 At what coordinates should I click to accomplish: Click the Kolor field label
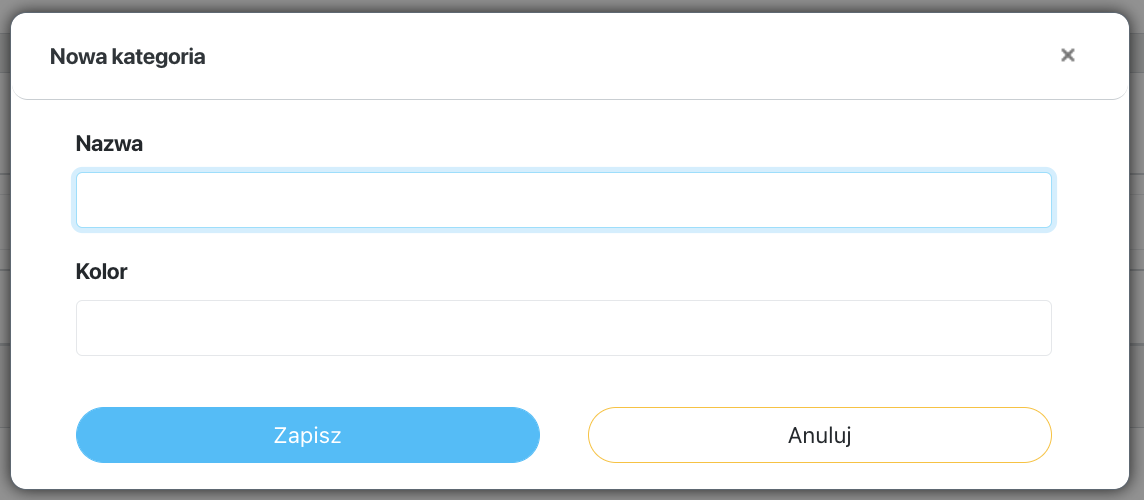(x=101, y=272)
